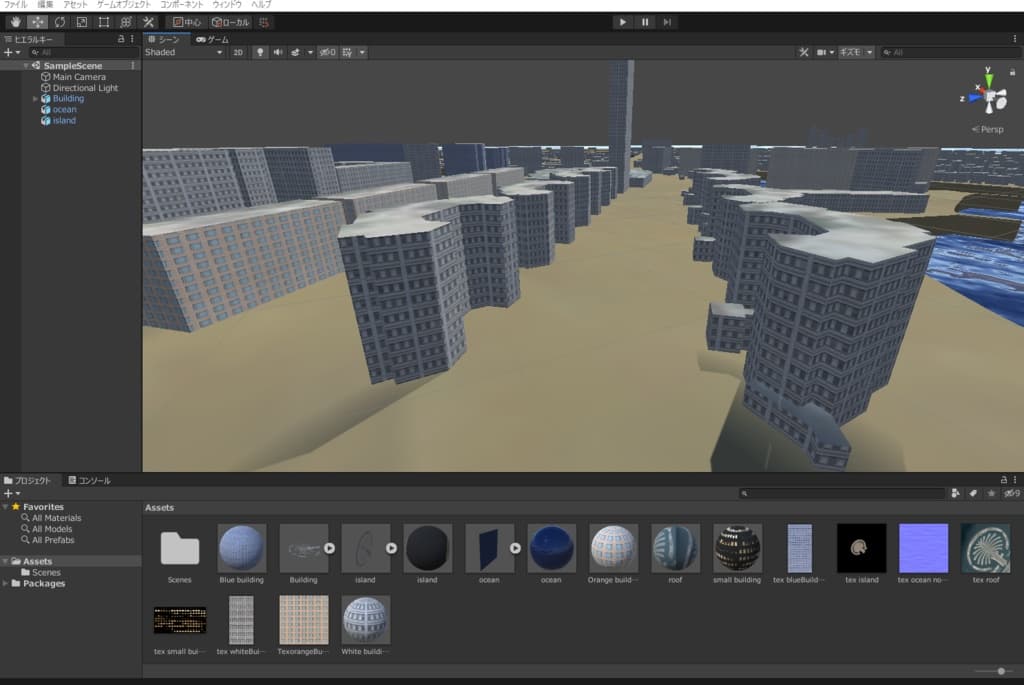Toggle scene audio with the speaker icon
Viewport: 1024px width, 685px height.
278,52
